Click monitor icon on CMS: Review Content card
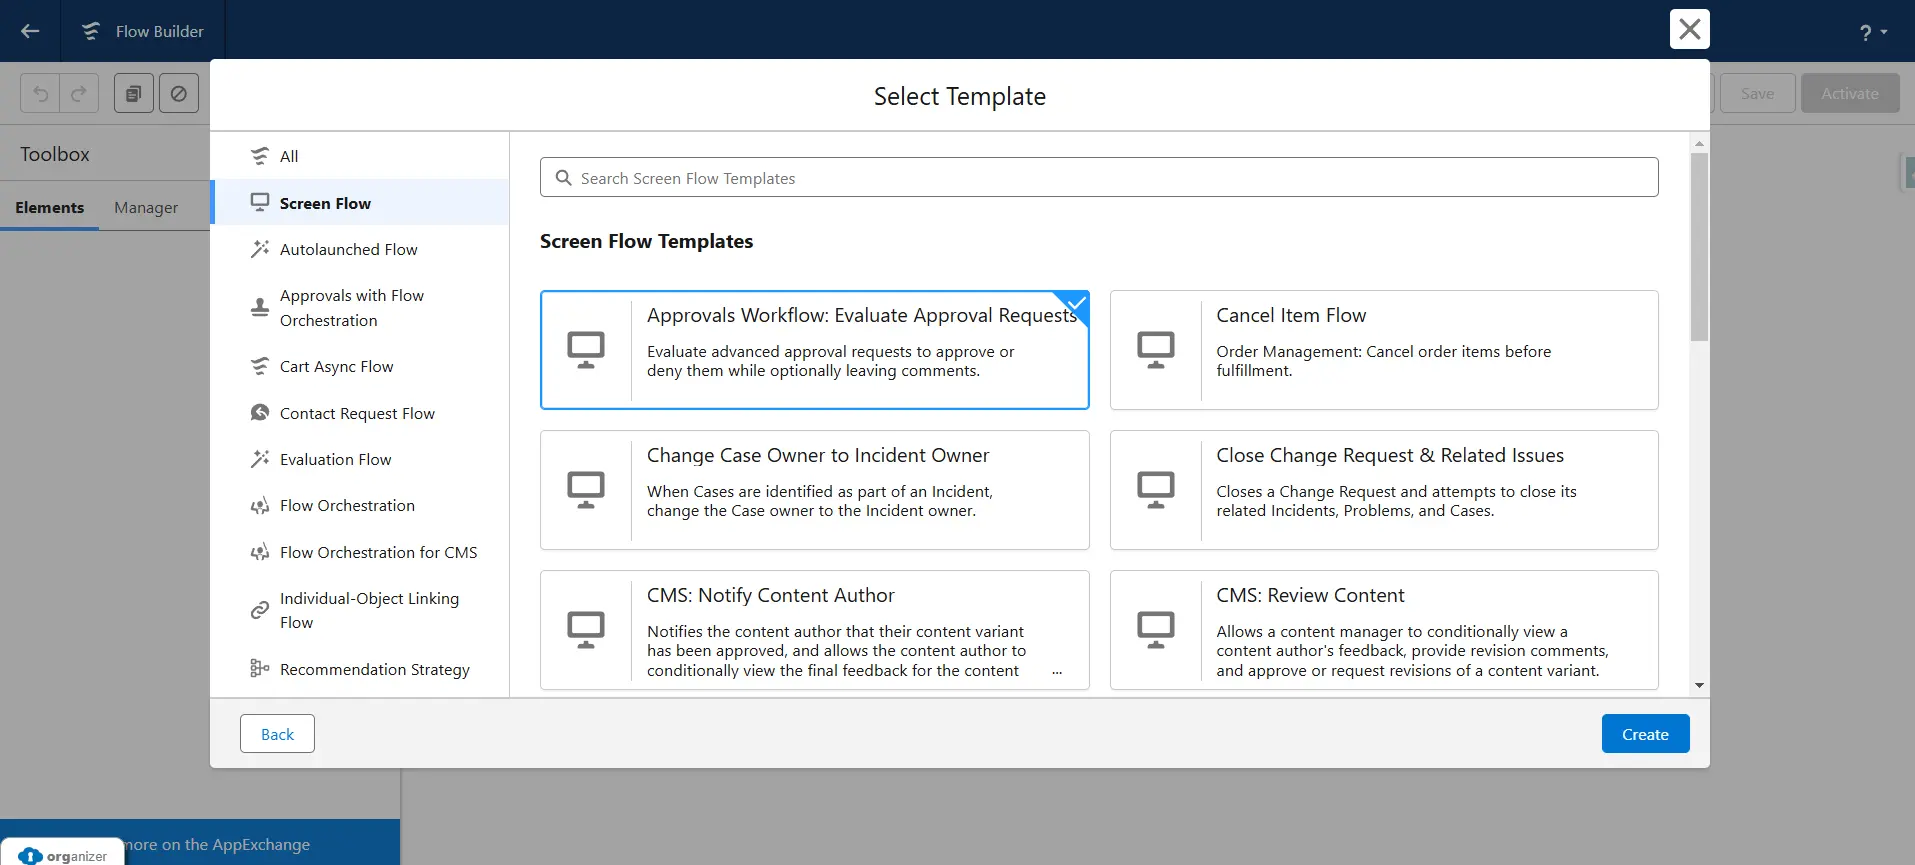This screenshot has height=865, width=1915. [x=1156, y=630]
